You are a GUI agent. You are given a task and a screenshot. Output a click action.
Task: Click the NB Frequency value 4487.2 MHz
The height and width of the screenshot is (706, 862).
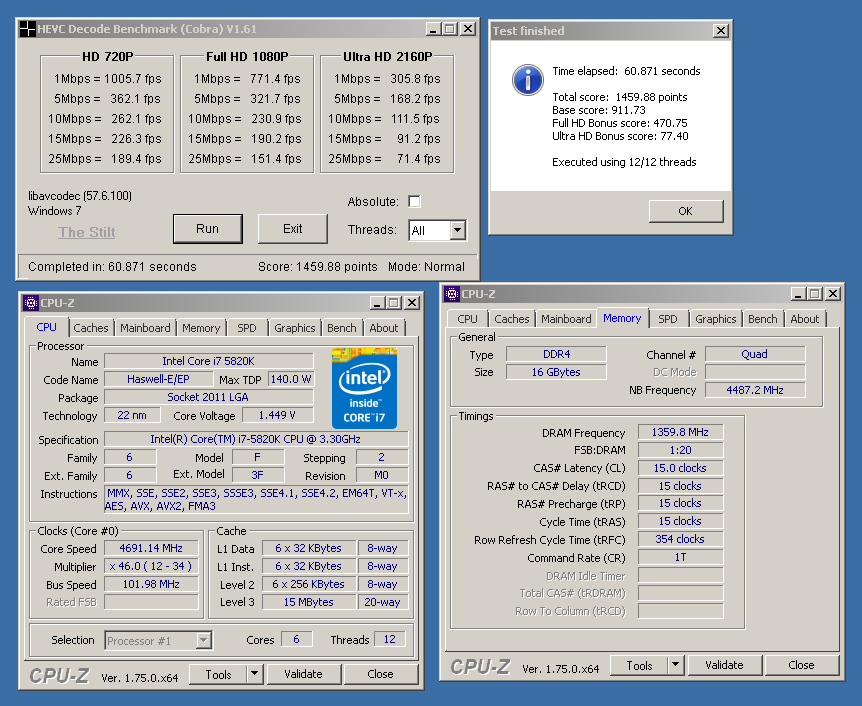point(755,390)
